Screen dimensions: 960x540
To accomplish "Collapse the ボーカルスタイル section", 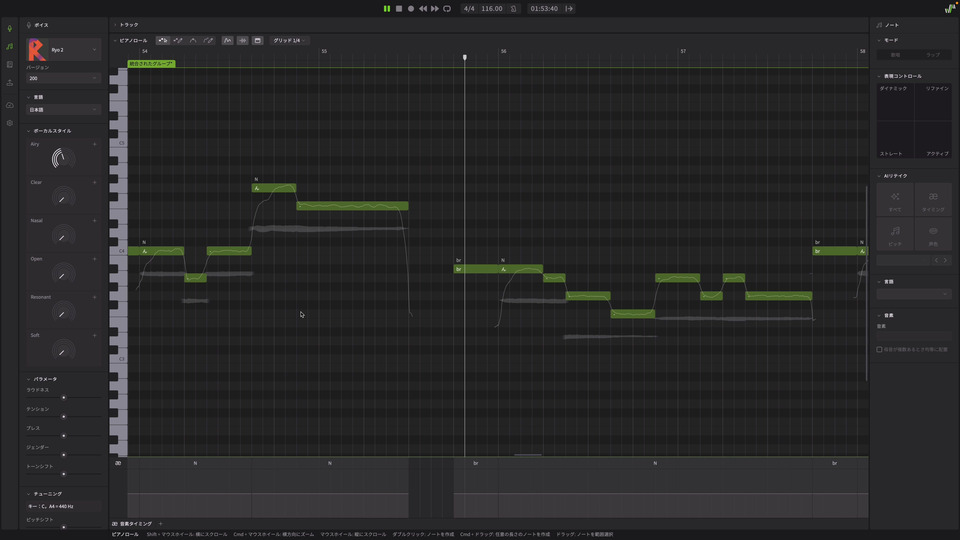I will point(28,131).
